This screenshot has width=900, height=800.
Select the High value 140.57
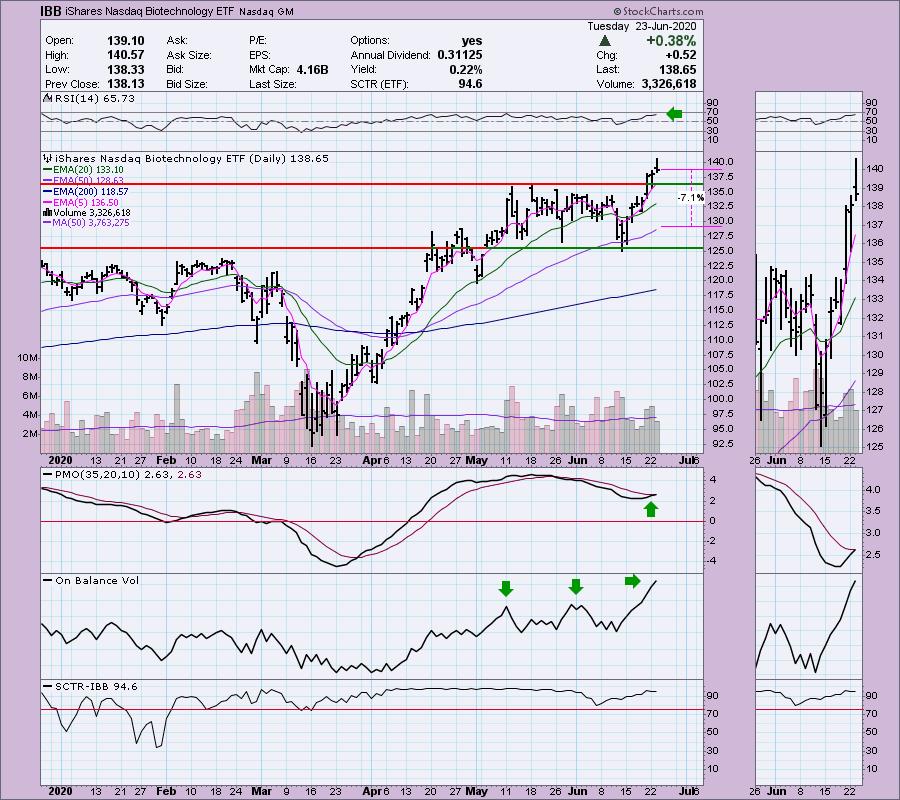(126, 55)
